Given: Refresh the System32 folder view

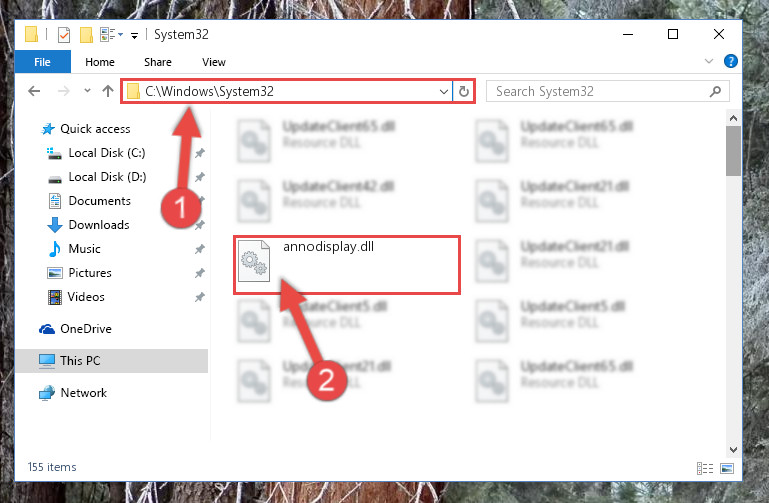Looking at the screenshot, I should coord(463,91).
